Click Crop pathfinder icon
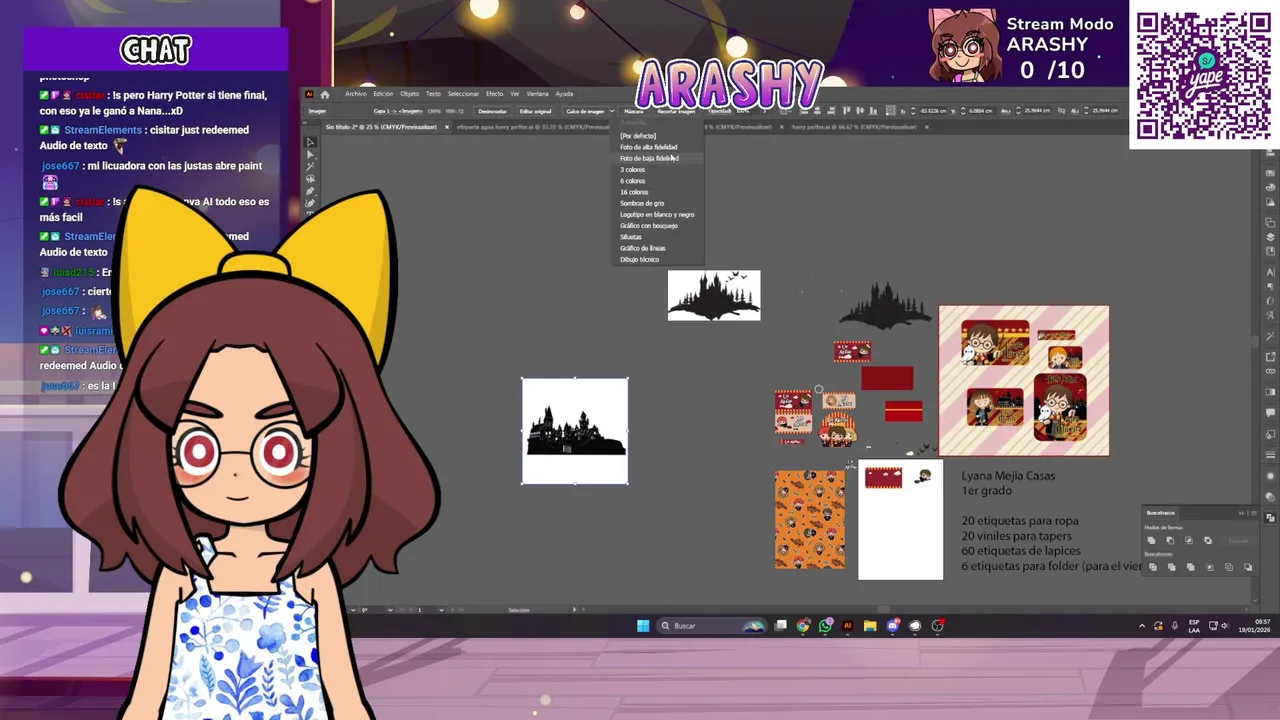This screenshot has height=720, width=1280. pos(1210,567)
